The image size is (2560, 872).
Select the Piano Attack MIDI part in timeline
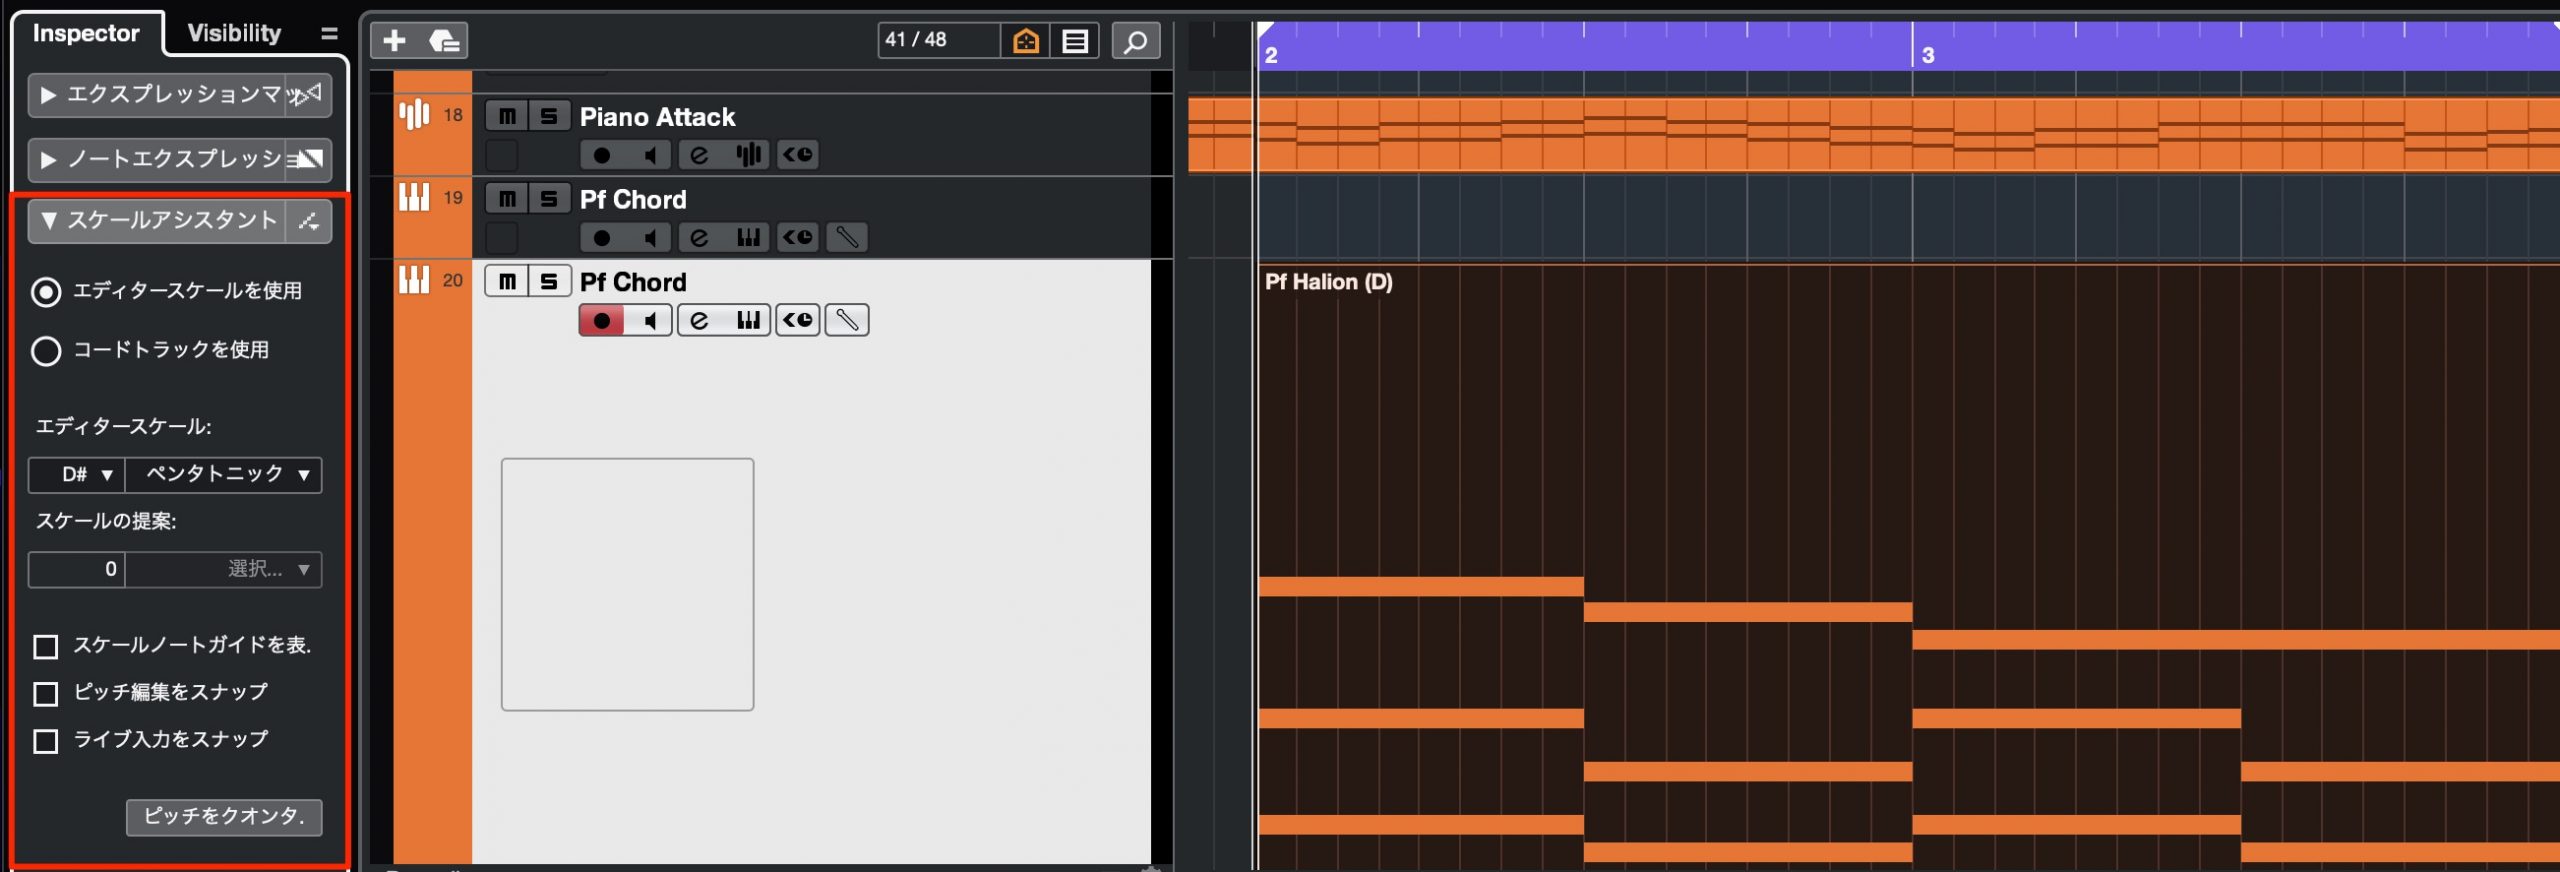[1873, 134]
